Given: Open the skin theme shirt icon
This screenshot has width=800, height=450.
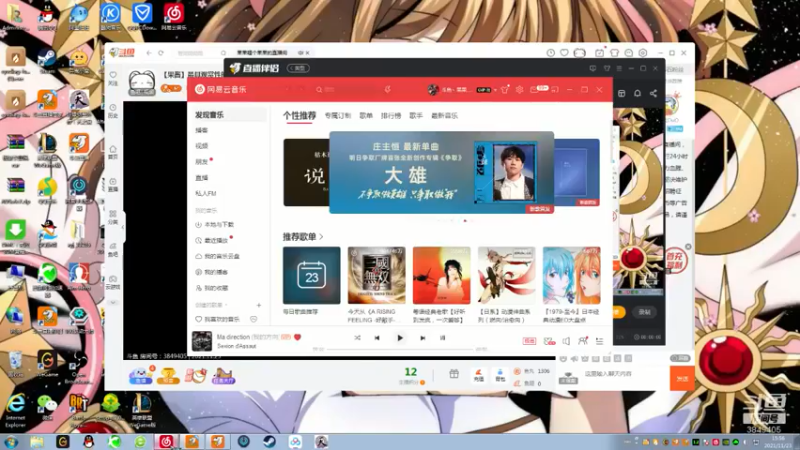Looking at the screenshot, I should pyautogui.click(x=505, y=90).
